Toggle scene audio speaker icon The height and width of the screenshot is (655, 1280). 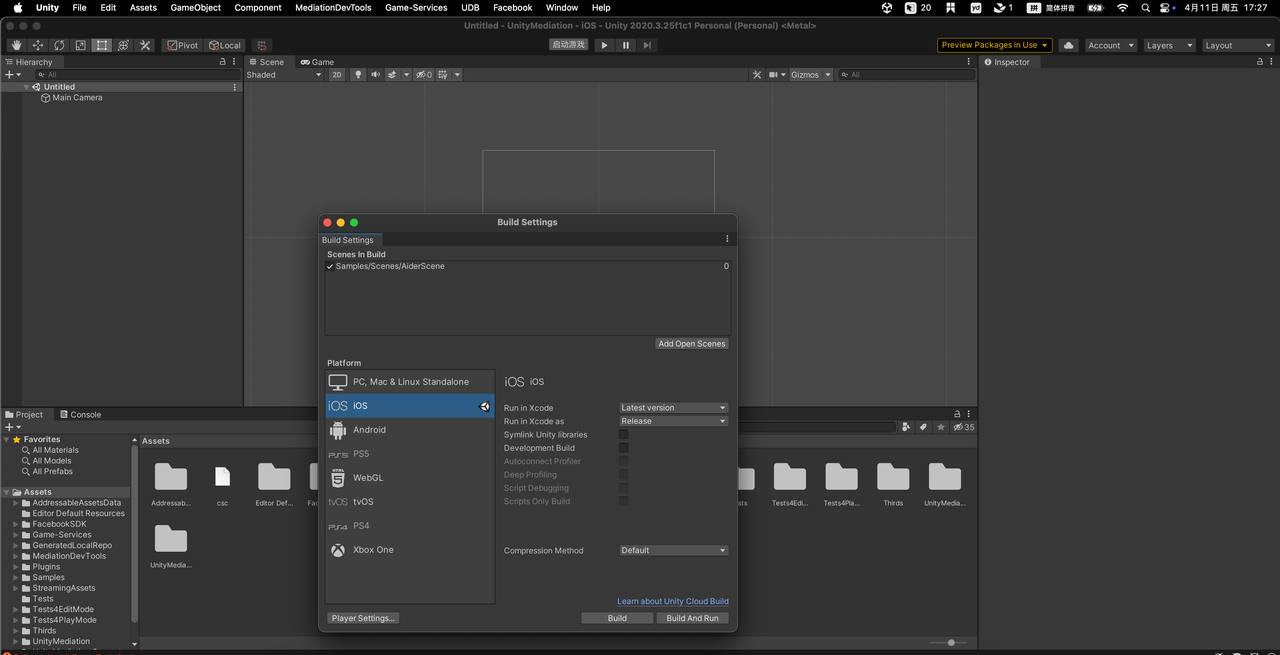tap(375, 75)
